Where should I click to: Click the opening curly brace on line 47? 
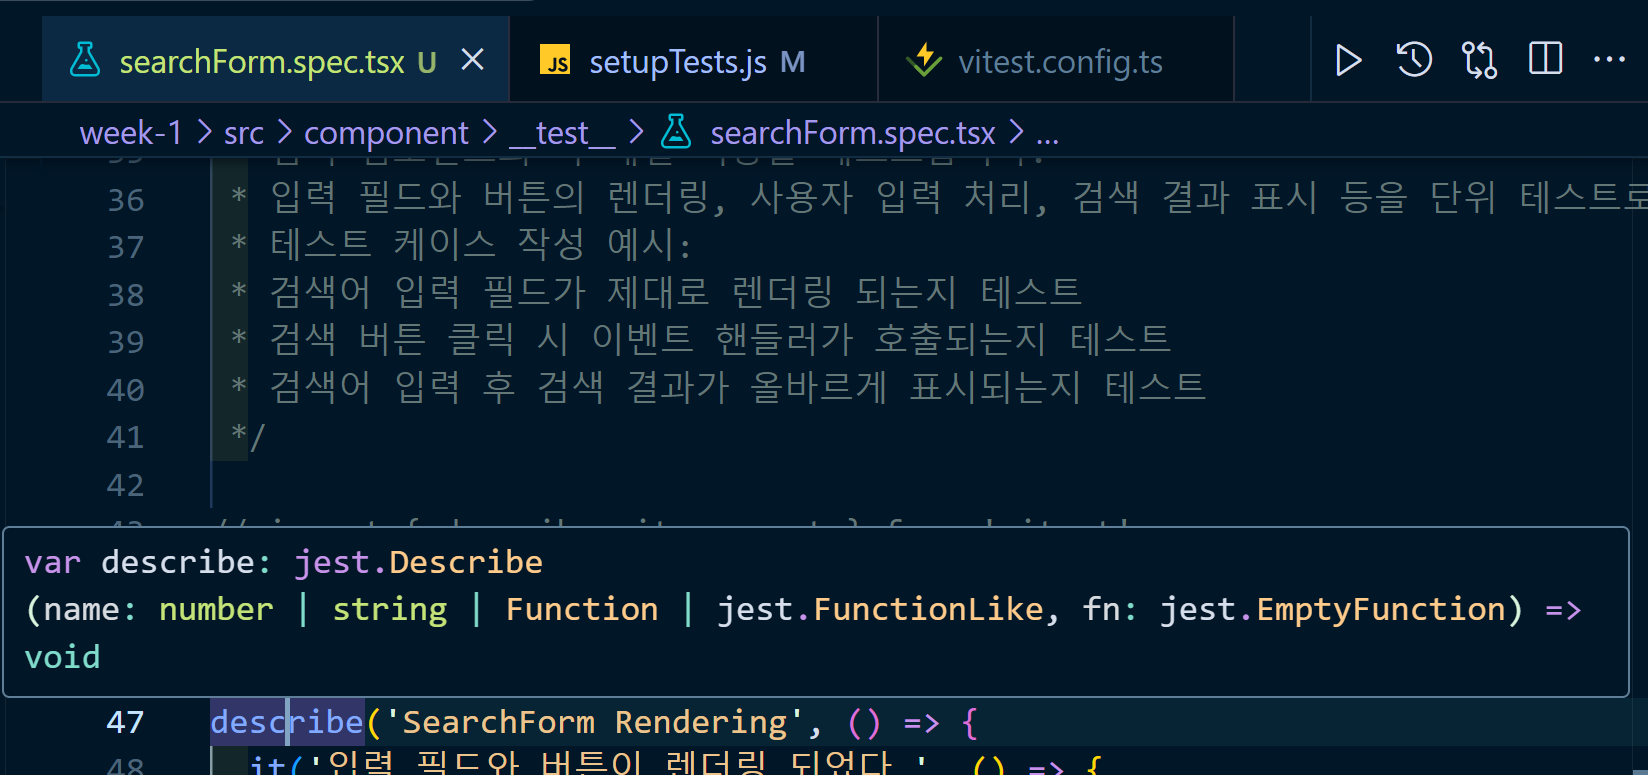point(969,722)
